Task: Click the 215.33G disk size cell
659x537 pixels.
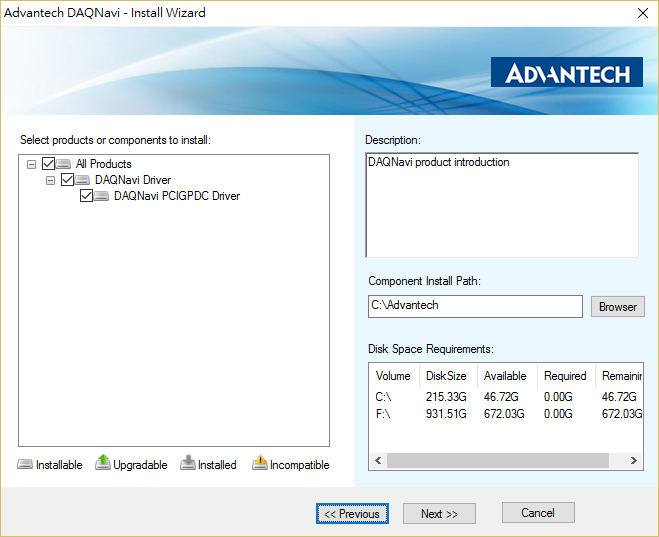Action: pyautogui.click(x=446, y=397)
